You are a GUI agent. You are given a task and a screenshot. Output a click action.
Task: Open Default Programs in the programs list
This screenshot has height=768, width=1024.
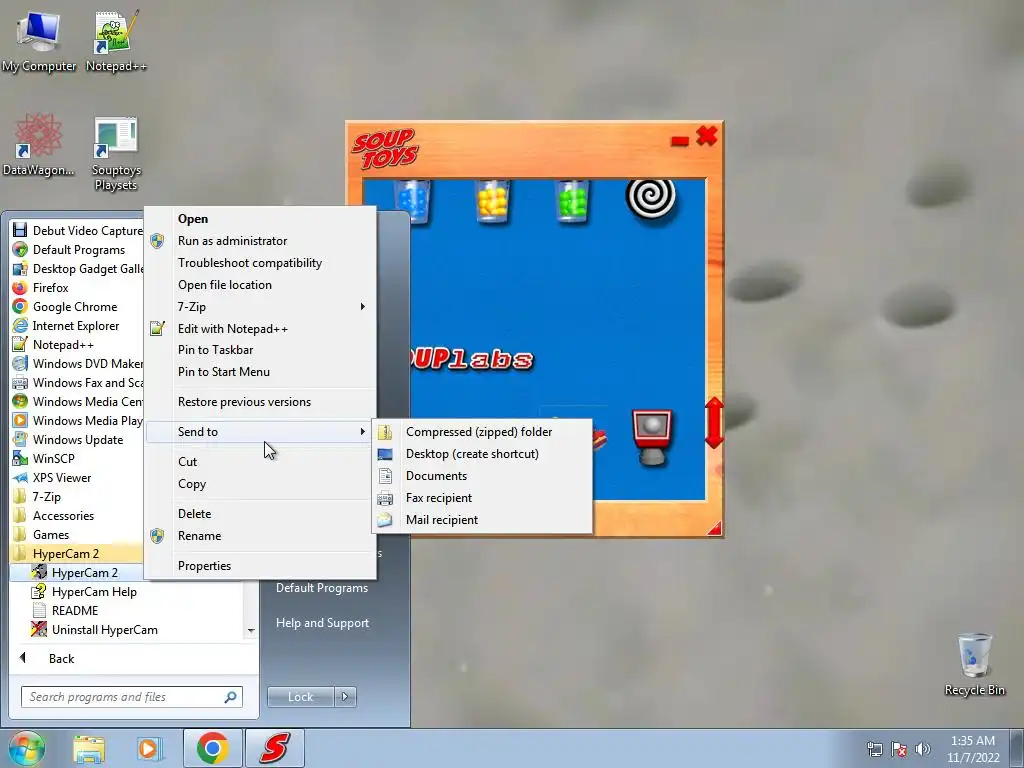pyautogui.click(x=77, y=249)
